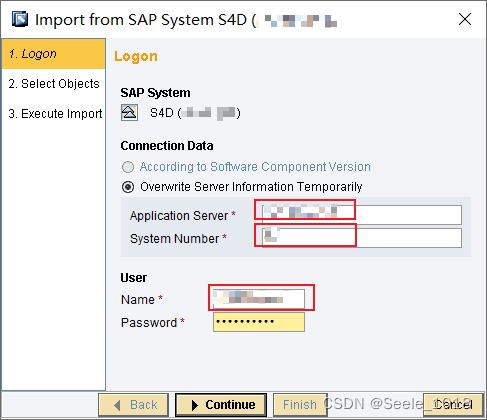Click the SAP System S4D icon
This screenshot has width=487, height=420.
tap(129, 113)
